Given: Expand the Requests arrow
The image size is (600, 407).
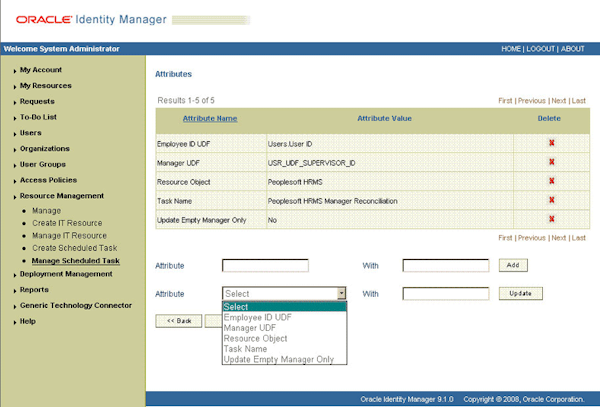Looking at the screenshot, I should point(15,102).
